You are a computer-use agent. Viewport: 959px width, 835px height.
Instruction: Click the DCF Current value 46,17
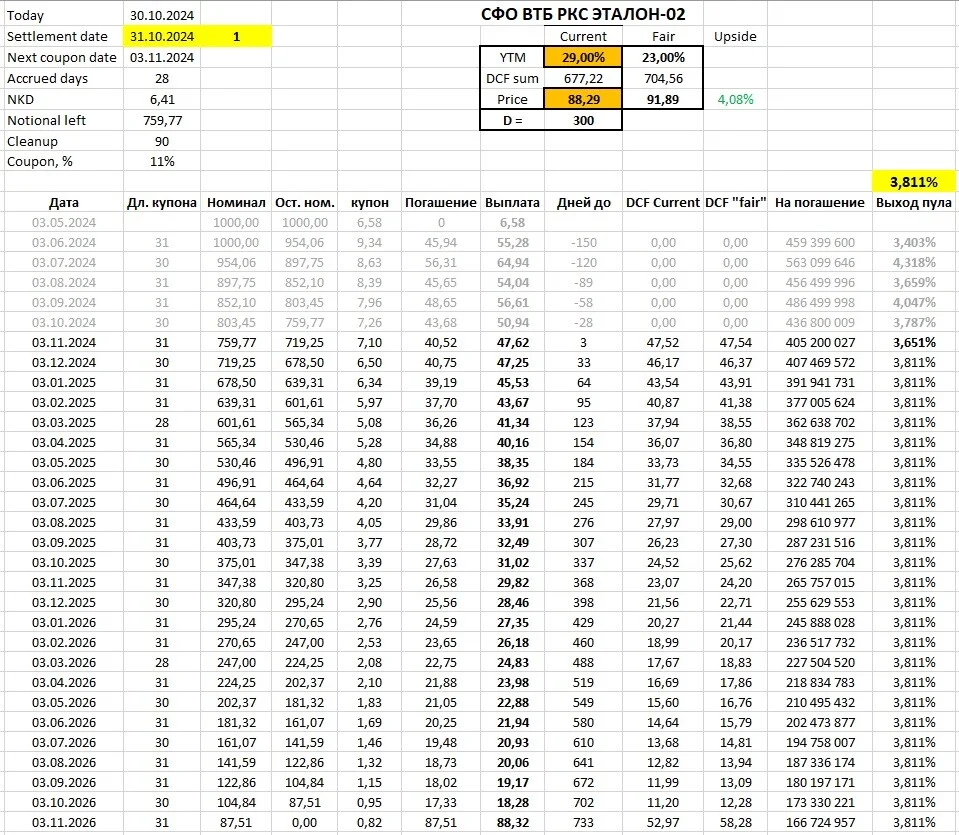tap(662, 363)
